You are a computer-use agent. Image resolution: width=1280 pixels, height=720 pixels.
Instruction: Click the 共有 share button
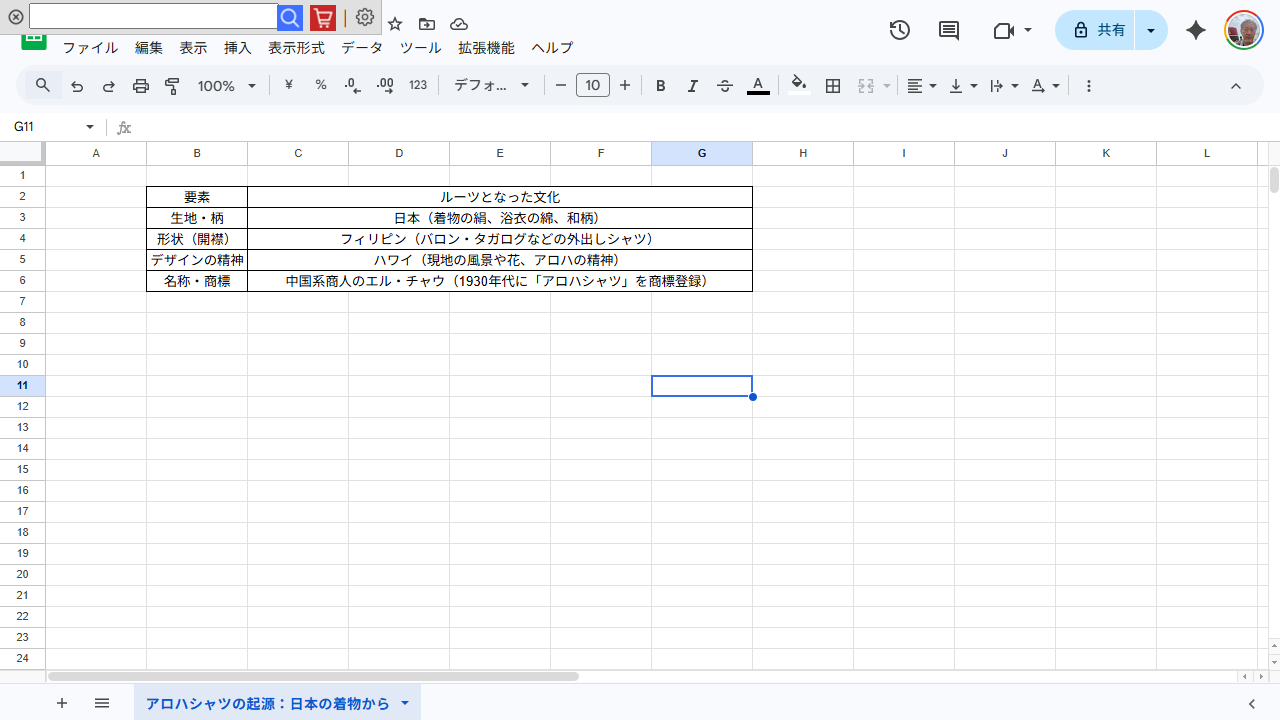click(1098, 30)
